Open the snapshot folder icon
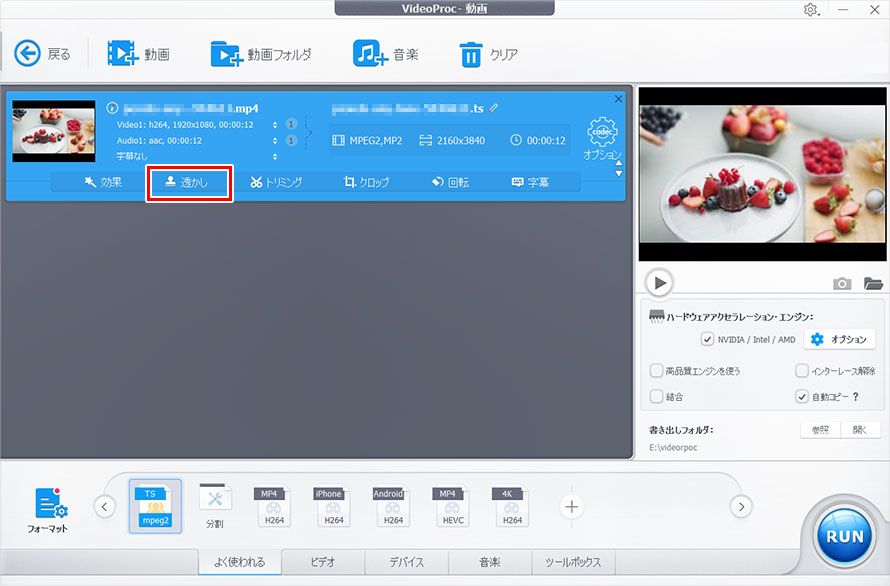890x586 pixels. click(873, 283)
